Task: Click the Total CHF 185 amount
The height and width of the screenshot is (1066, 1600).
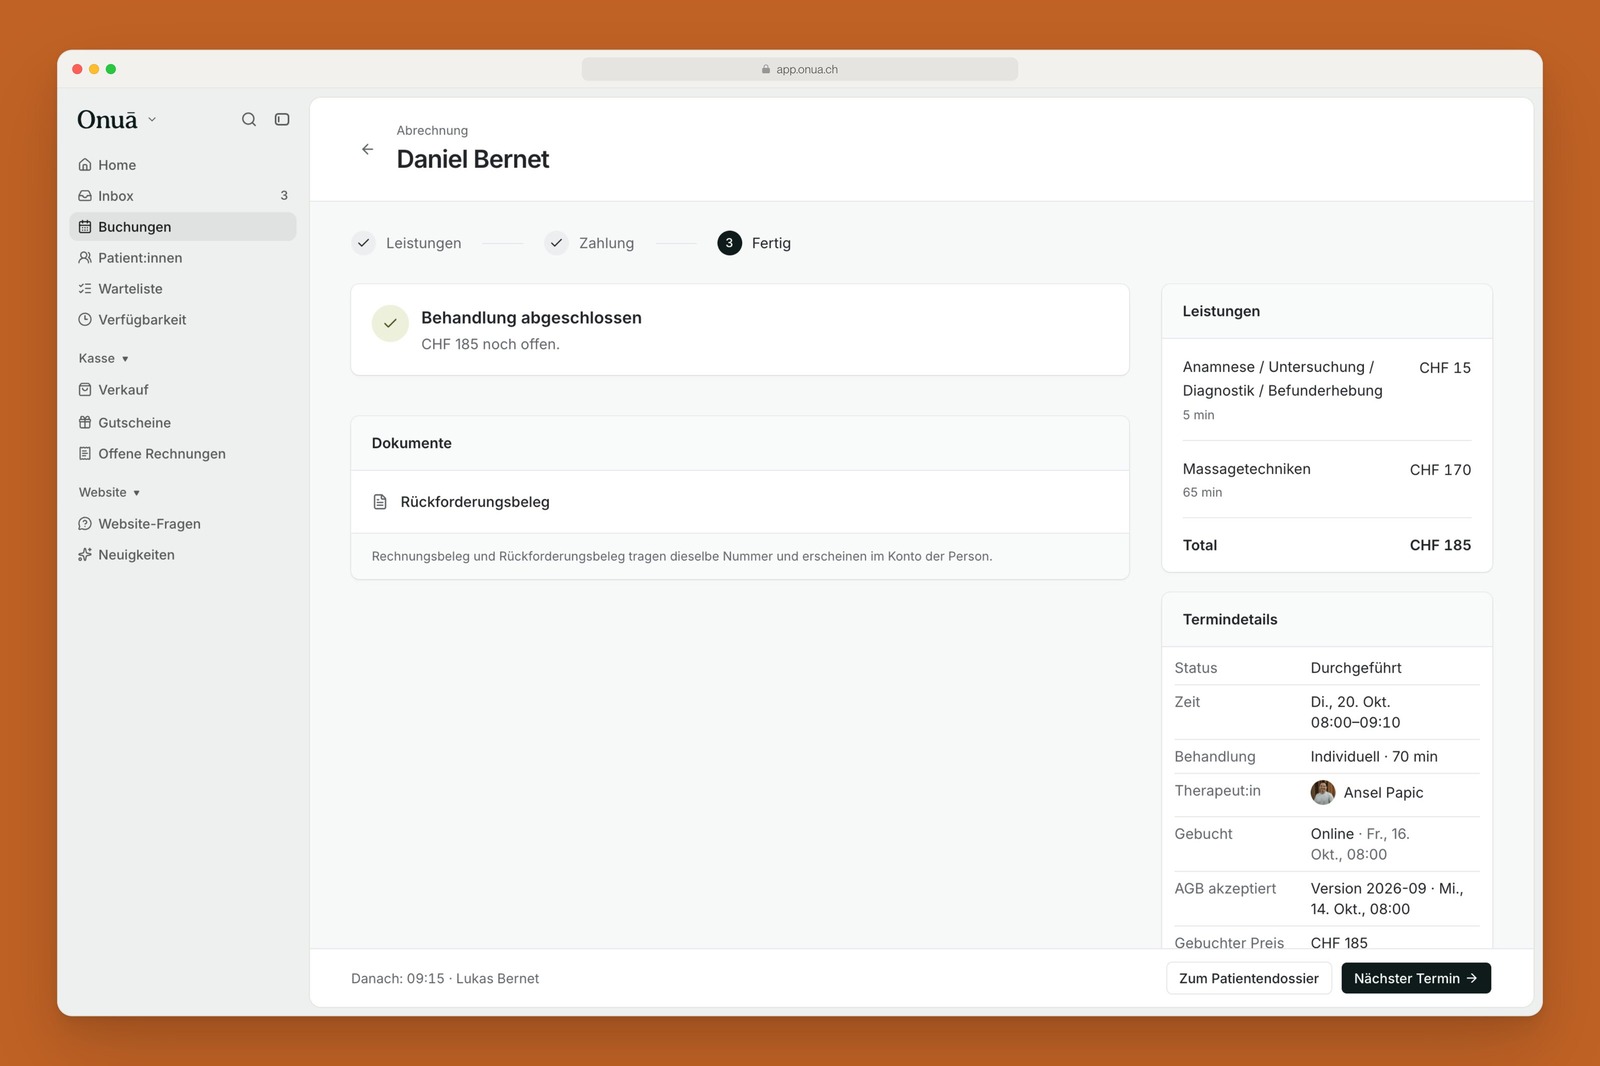Action: point(1440,545)
